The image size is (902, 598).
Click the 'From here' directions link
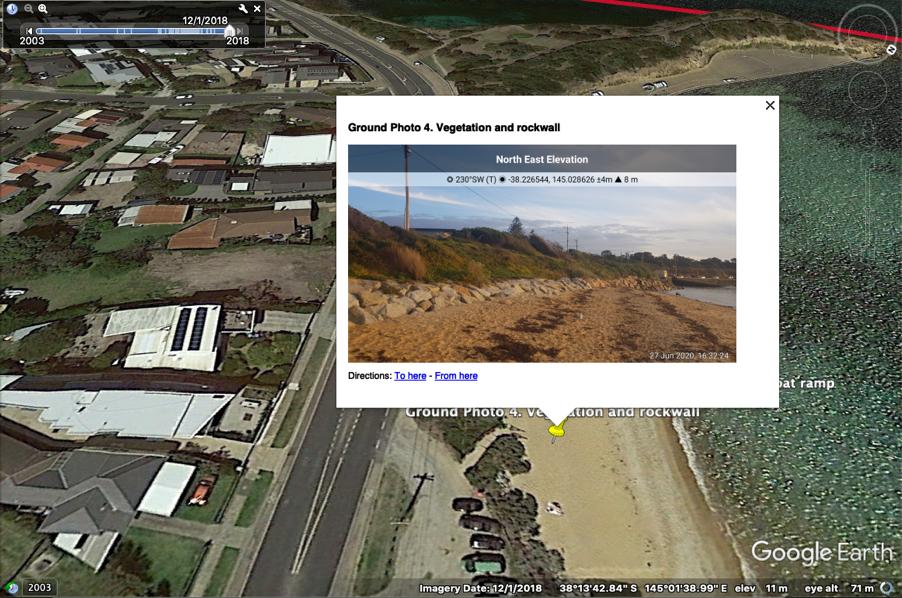click(x=456, y=375)
